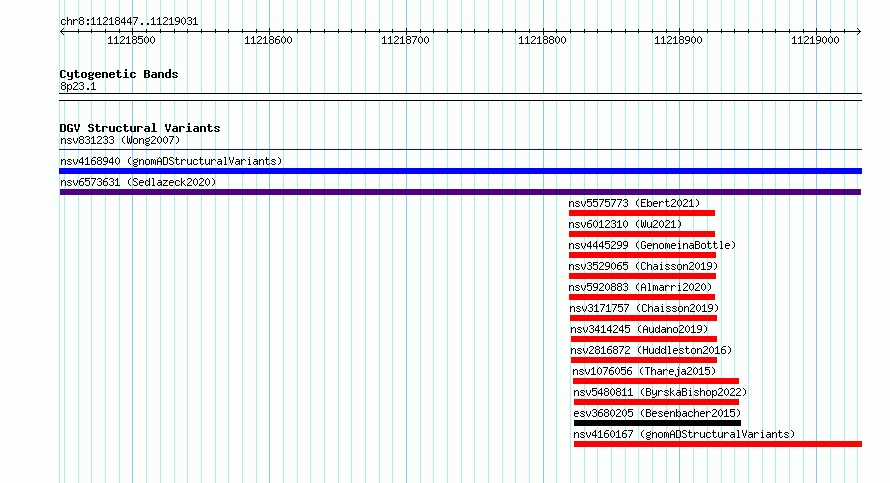The height and width of the screenshot is (483, 890).
Task: Select the 8p23.1 band label
Action: 78,87
